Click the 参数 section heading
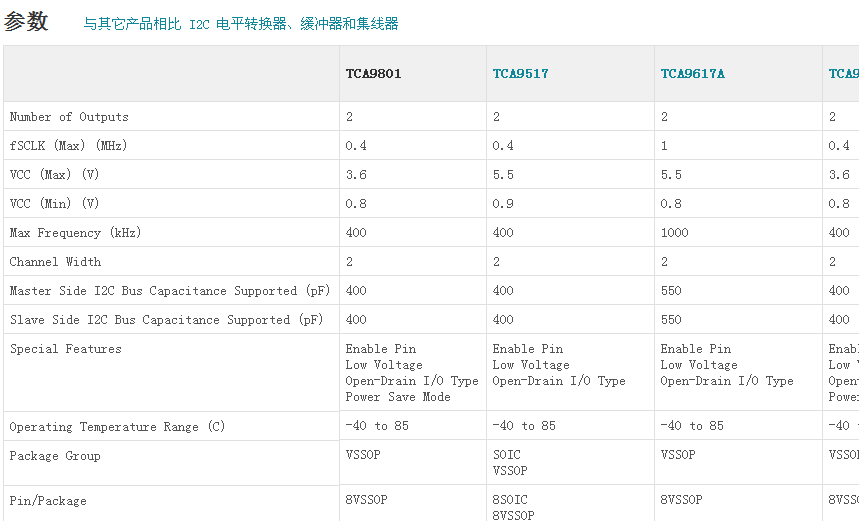Image resolution: width=863 pixels, height=521 pixels. pos(26,22)
